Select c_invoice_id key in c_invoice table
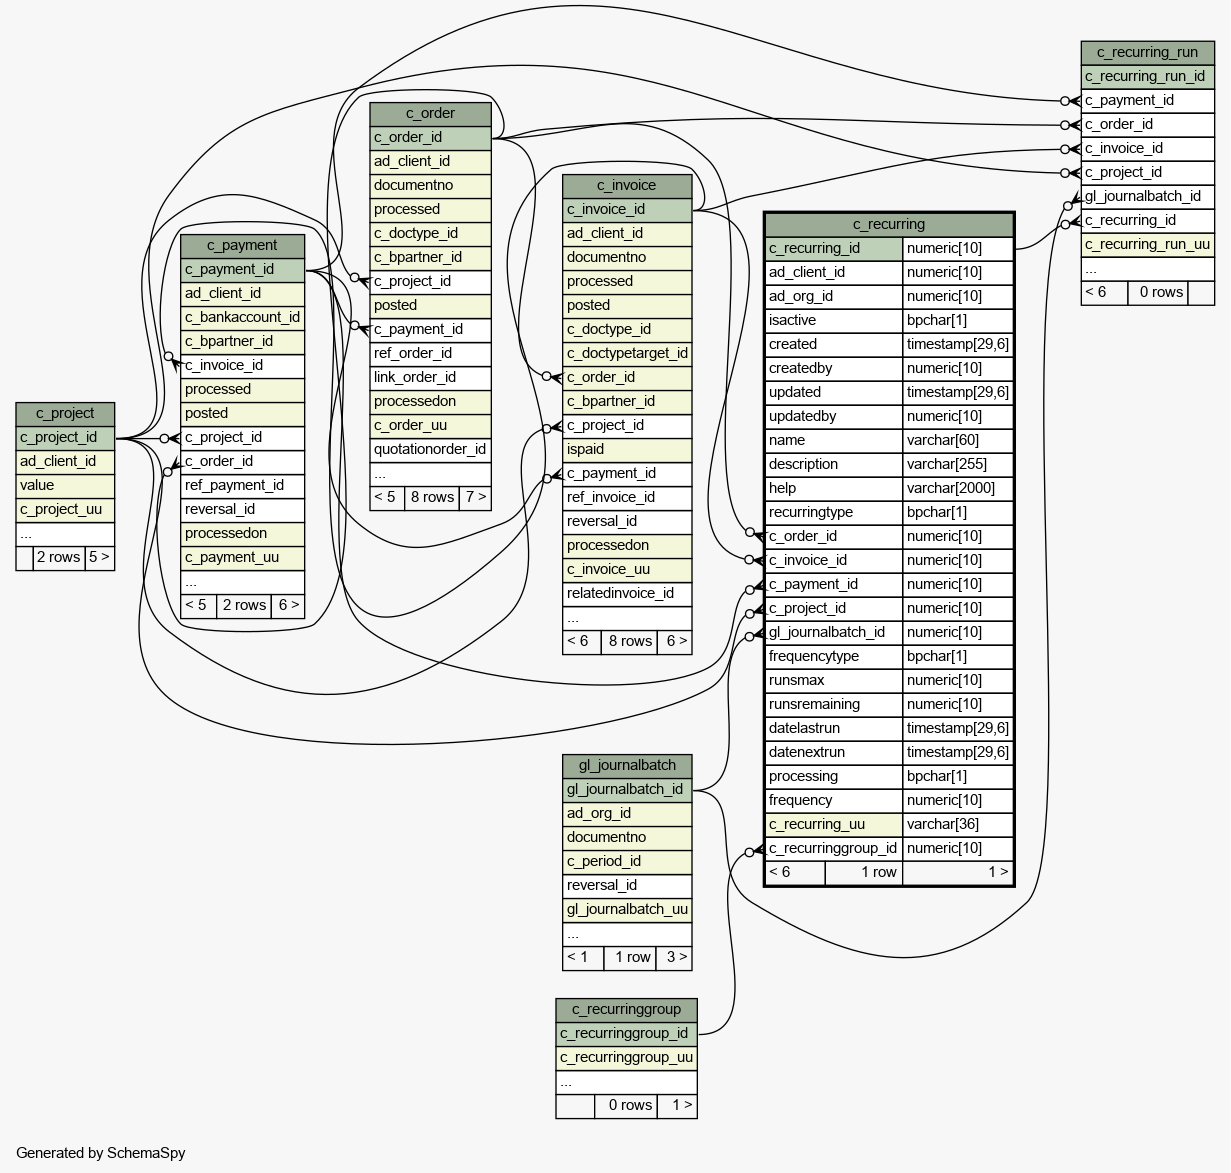The width and height of the screenshot is (1231, 1173). click(x=627, y=210)
